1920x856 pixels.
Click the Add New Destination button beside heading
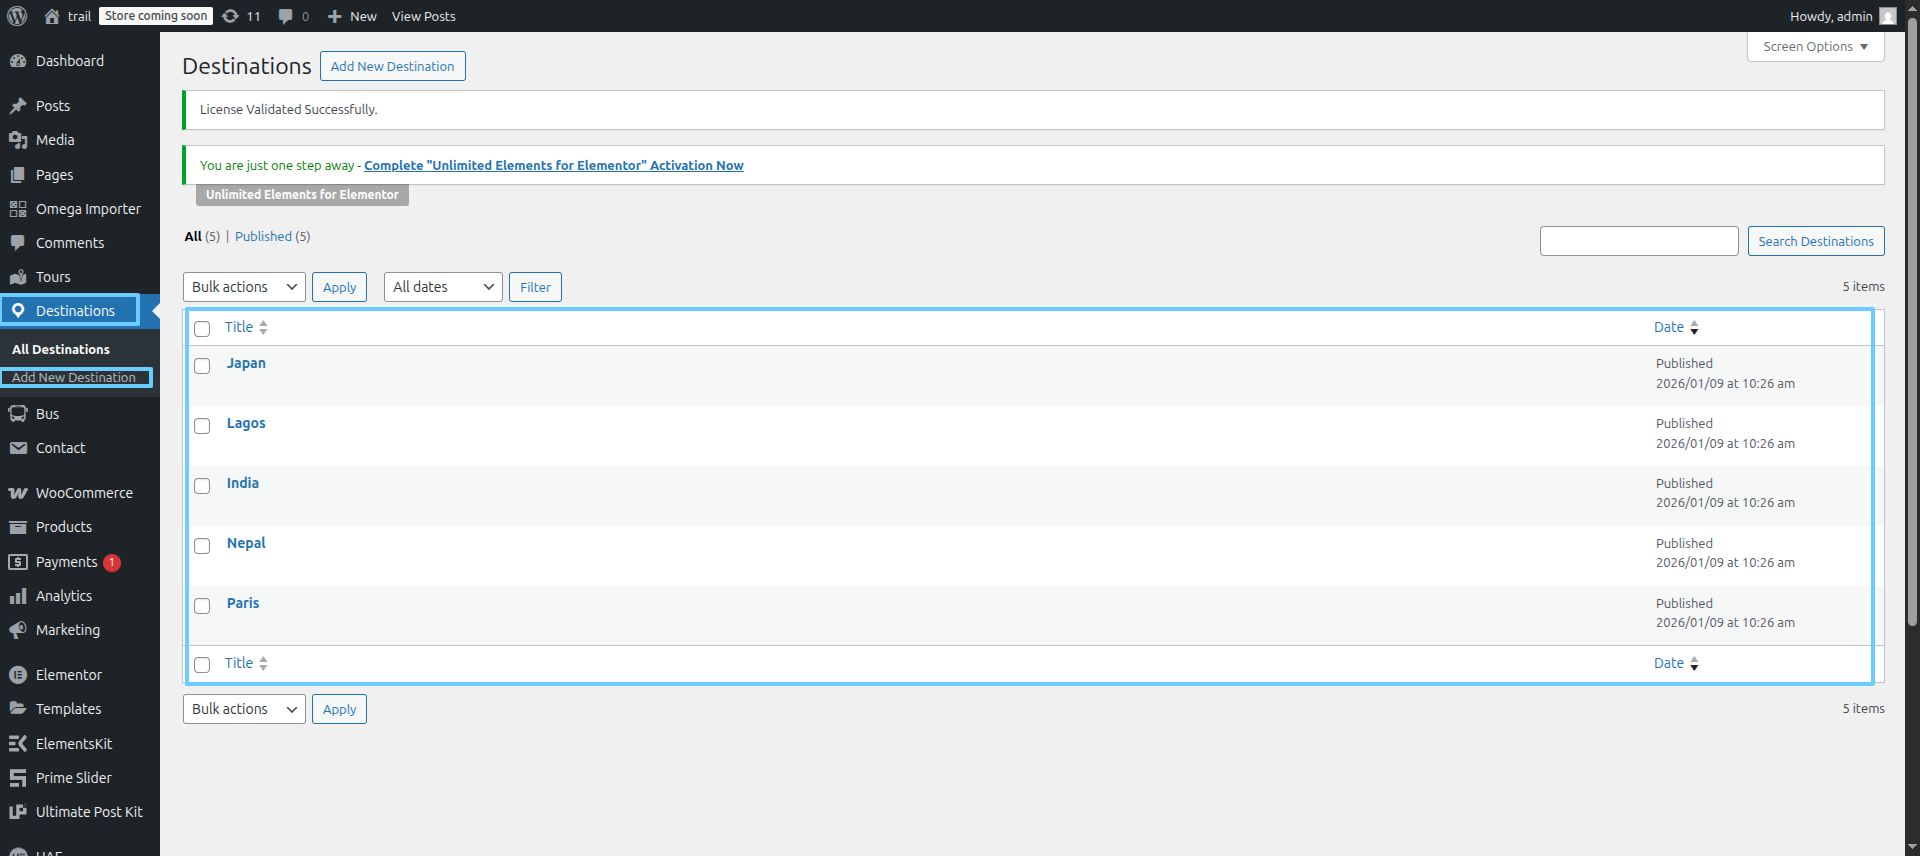tap(392, 66)
